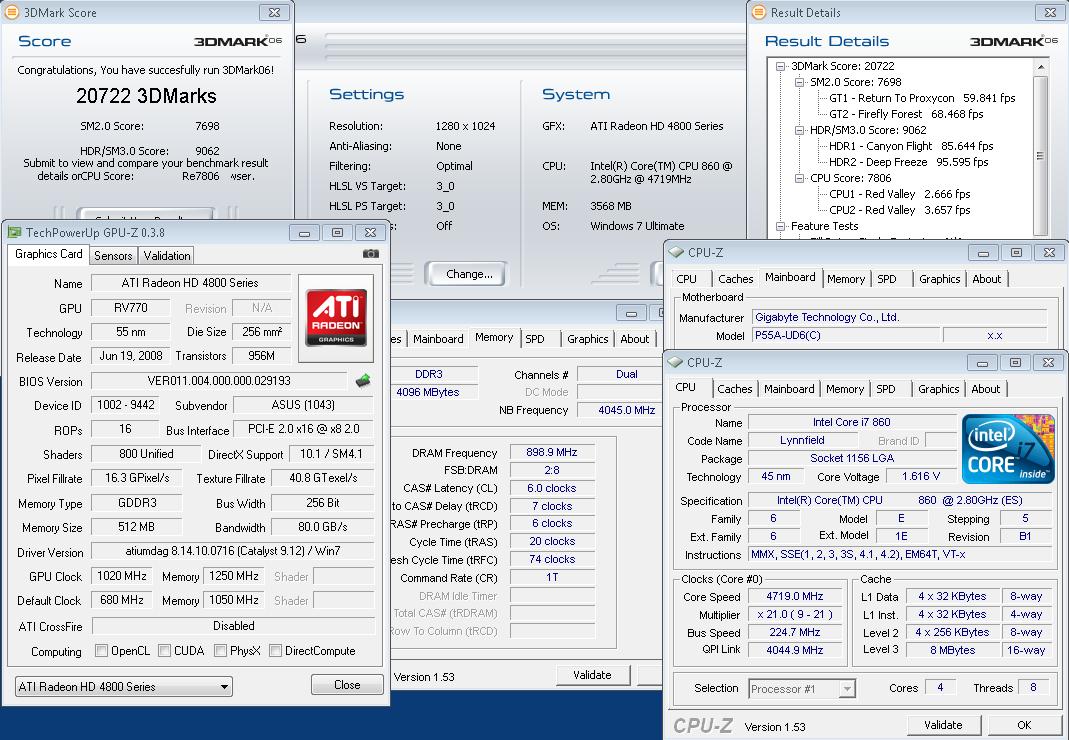This screenshot has height=740, width=1069.
Task: Switch to the GPU-Z Validation tab
Action: click(166, 256)
